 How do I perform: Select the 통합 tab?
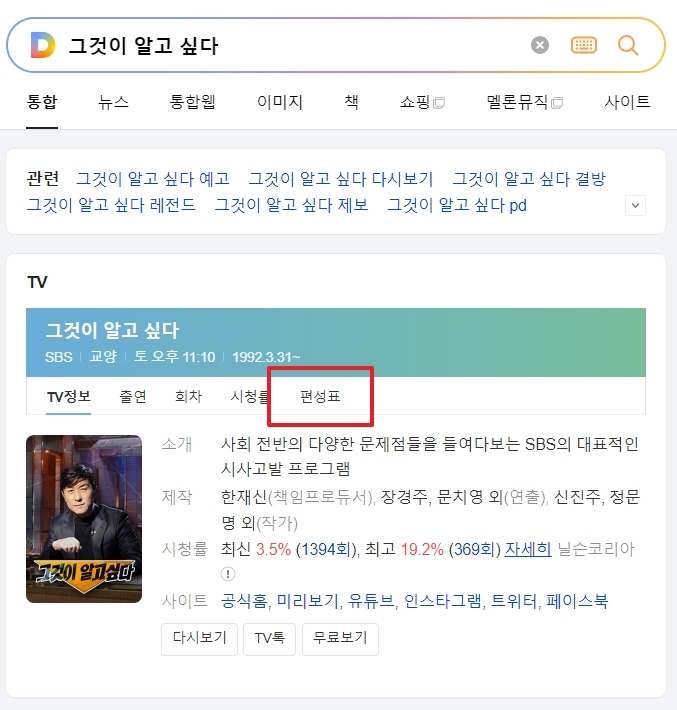pos(42,102)
